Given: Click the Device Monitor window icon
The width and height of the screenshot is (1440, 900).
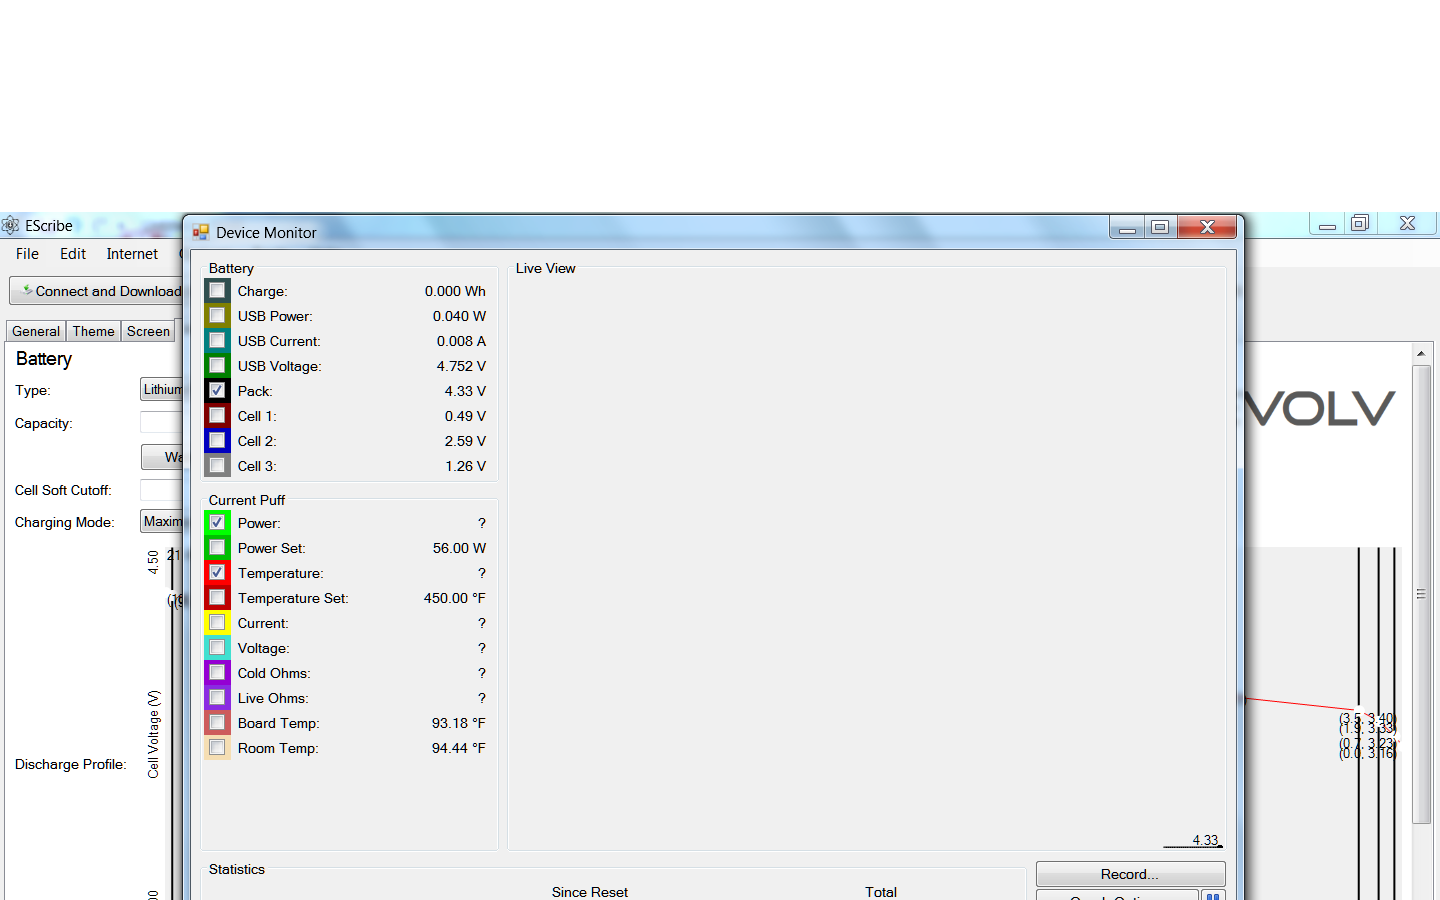Looking at the screenshot, I should 201,232.
